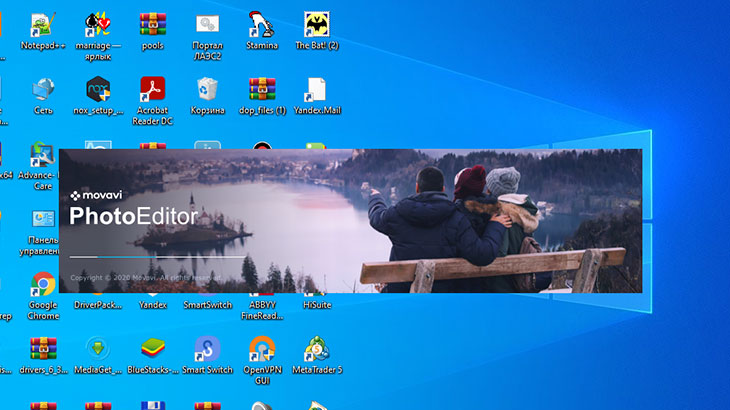This screenshot has height=410, width=730.
Task: Select the drivers_6_3 archive icon
Action: pyautogui.click(x=43, y=349)
